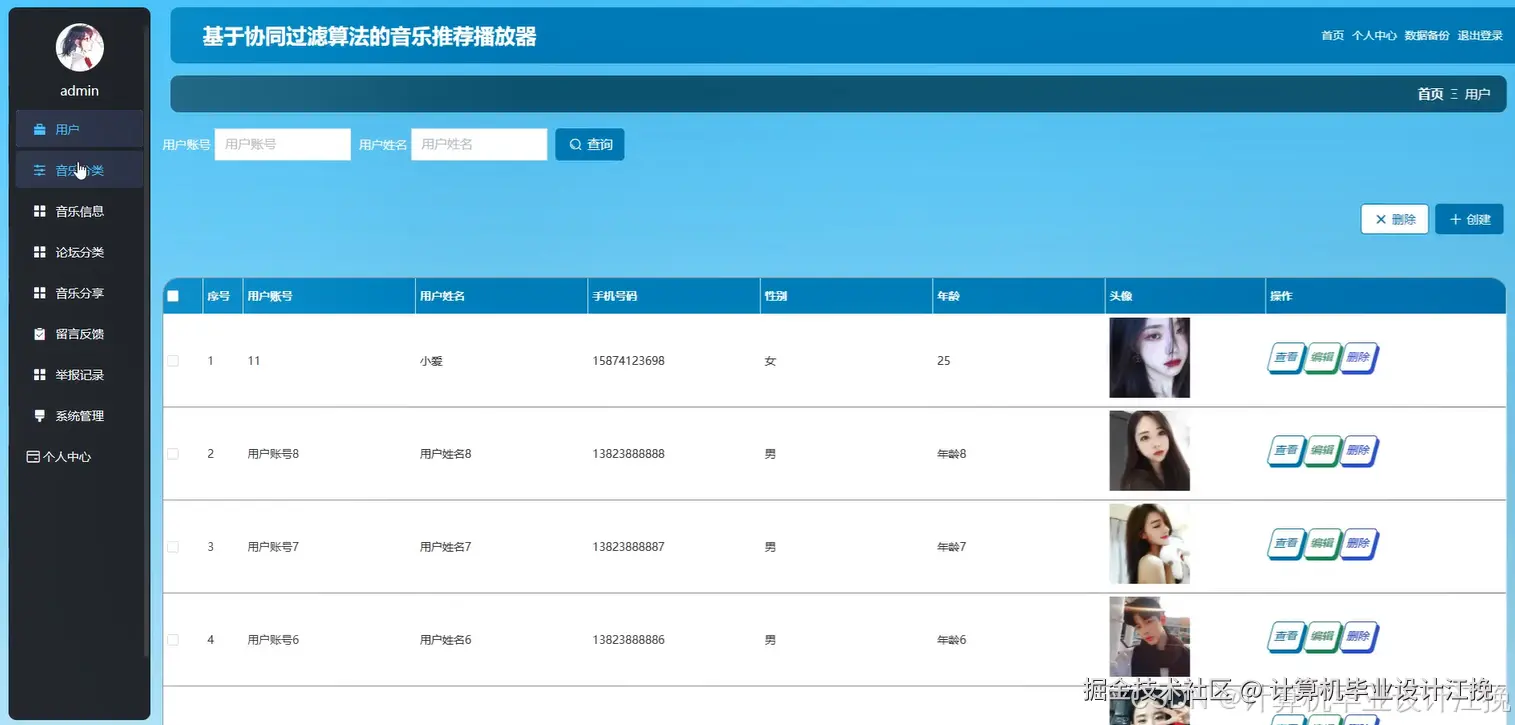Click inside the 用户姓名 search input
Image resolution: width=1515 pixels, height=725 pixels.
478,144
